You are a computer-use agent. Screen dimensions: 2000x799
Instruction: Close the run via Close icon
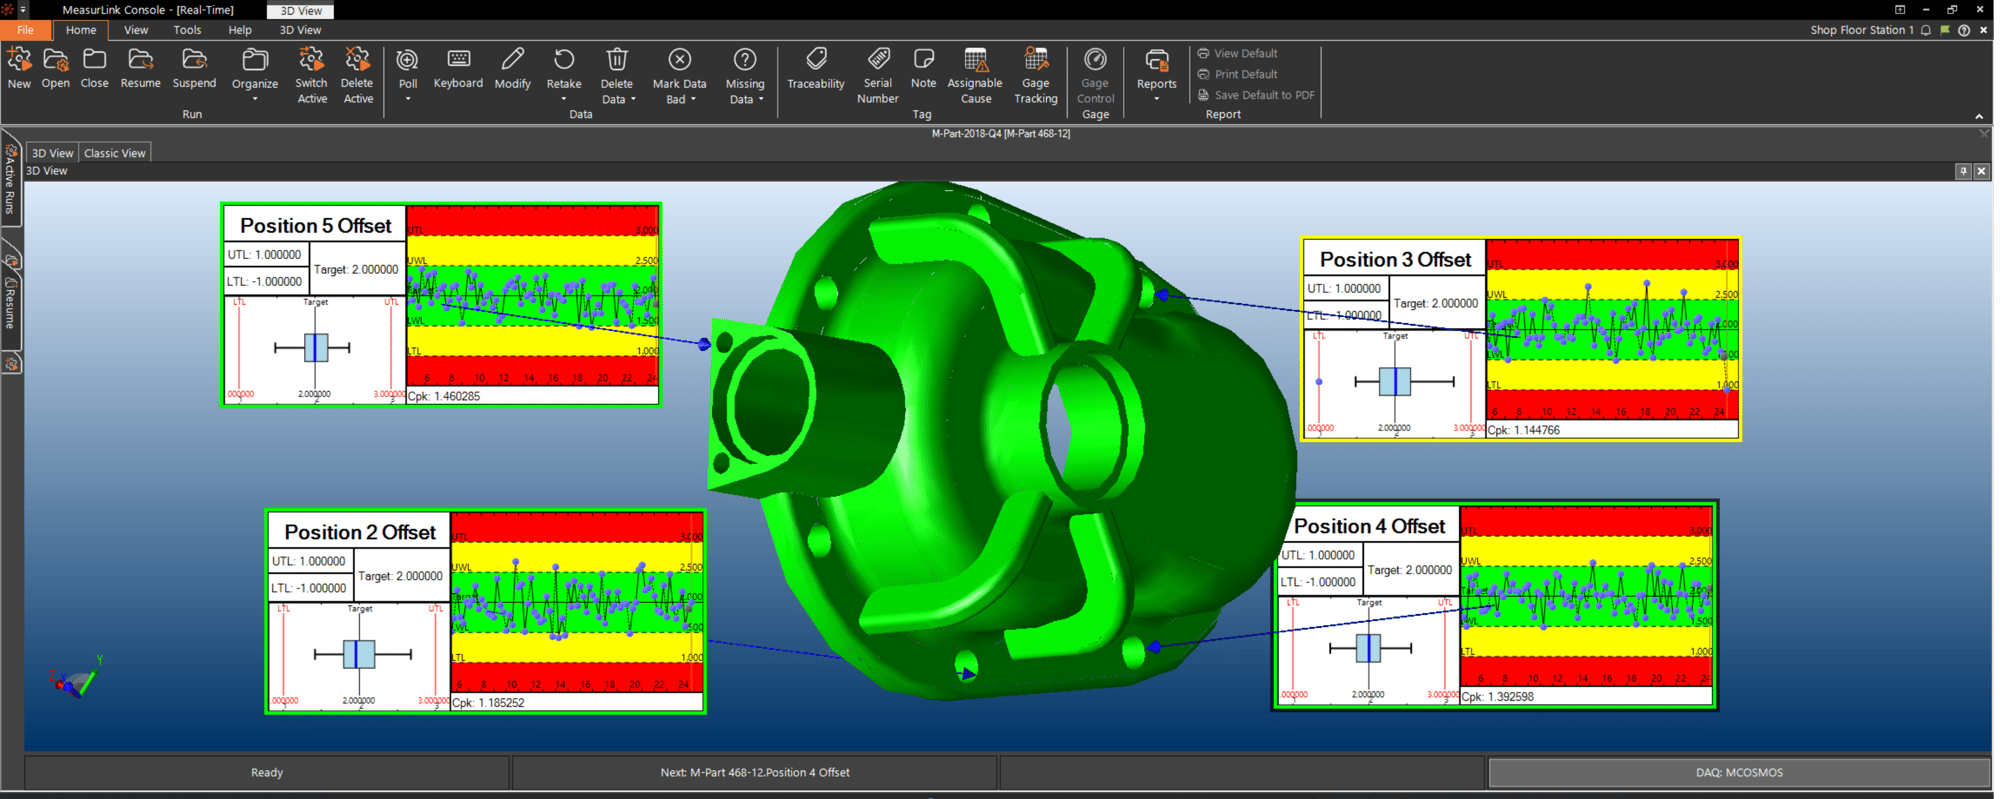[x=95, y=68]
